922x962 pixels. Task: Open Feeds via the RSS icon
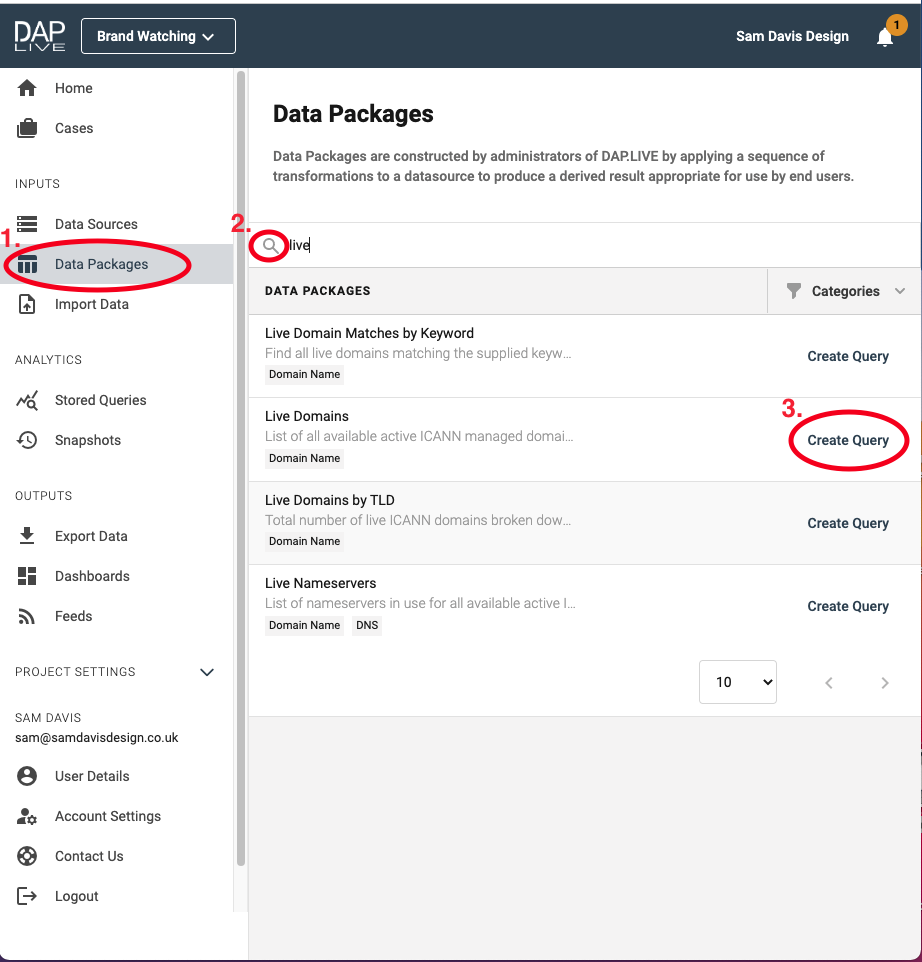point(27,616)
